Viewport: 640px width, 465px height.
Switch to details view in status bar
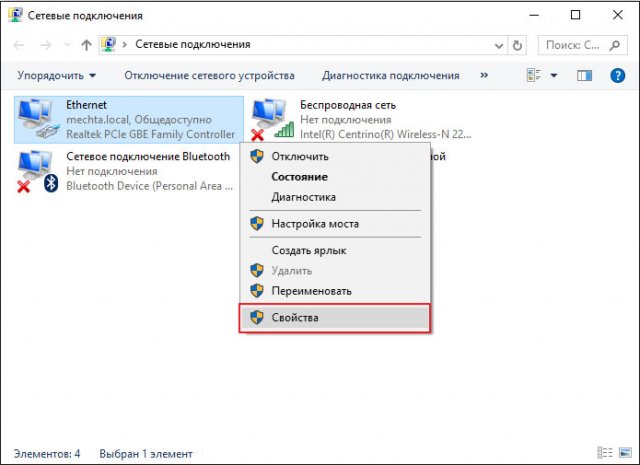(605, 453)
